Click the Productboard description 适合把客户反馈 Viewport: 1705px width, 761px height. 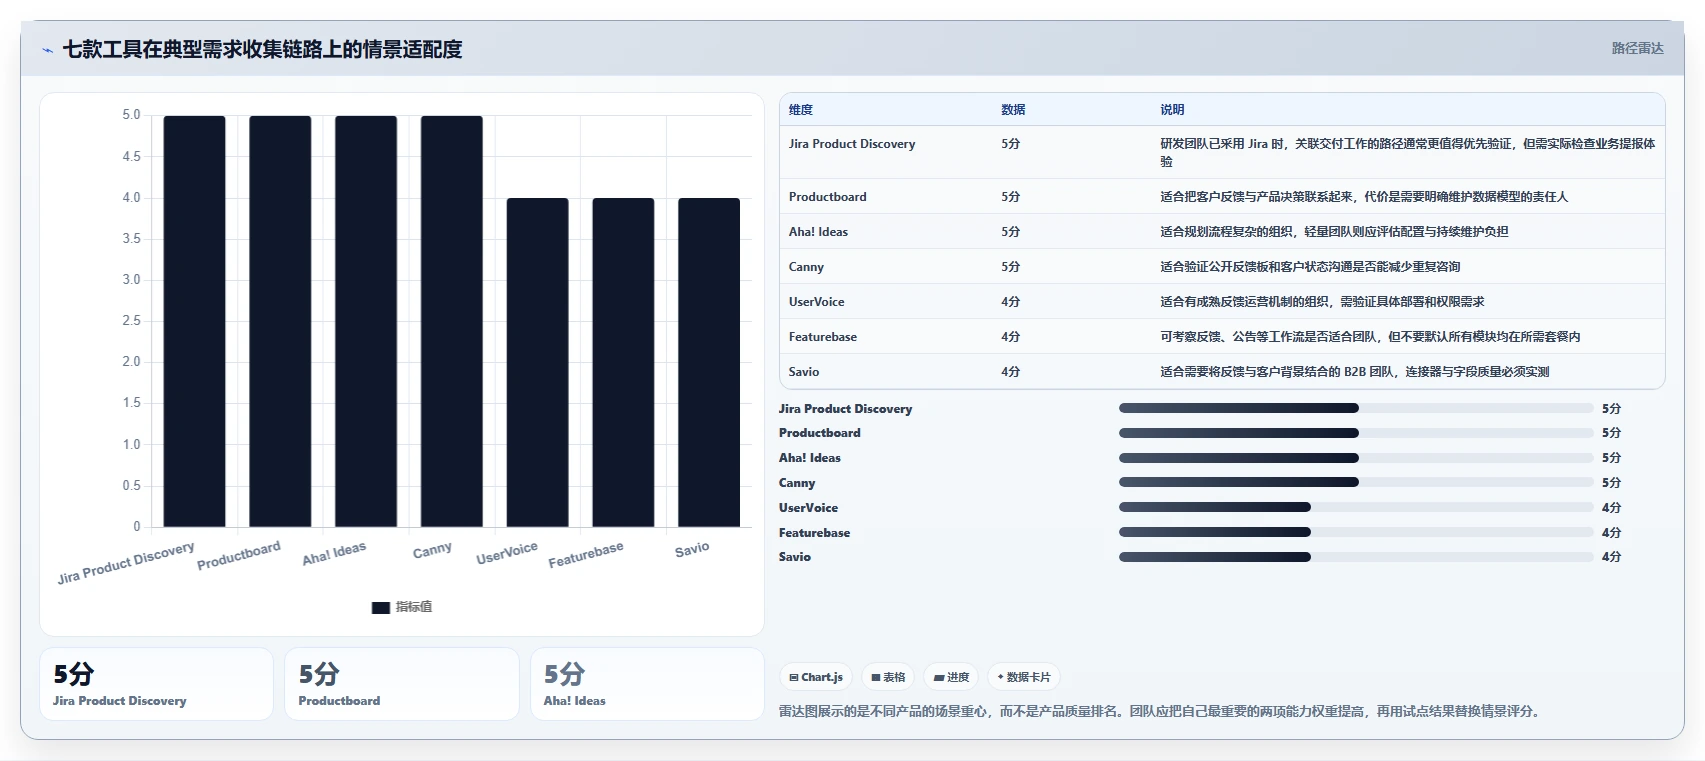pos(1364,197)
